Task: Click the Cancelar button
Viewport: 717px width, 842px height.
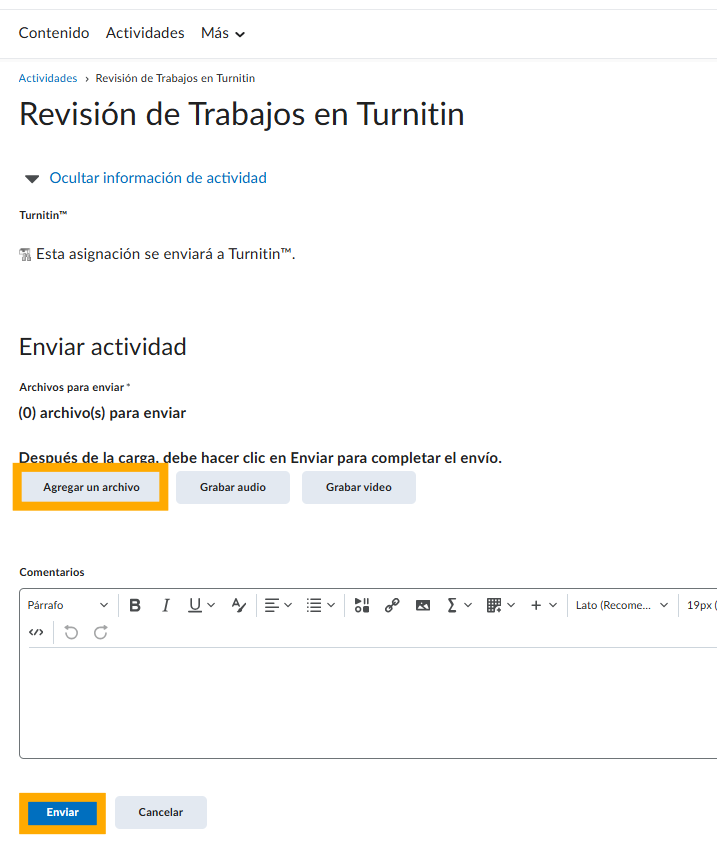Action: click(161, 812)
